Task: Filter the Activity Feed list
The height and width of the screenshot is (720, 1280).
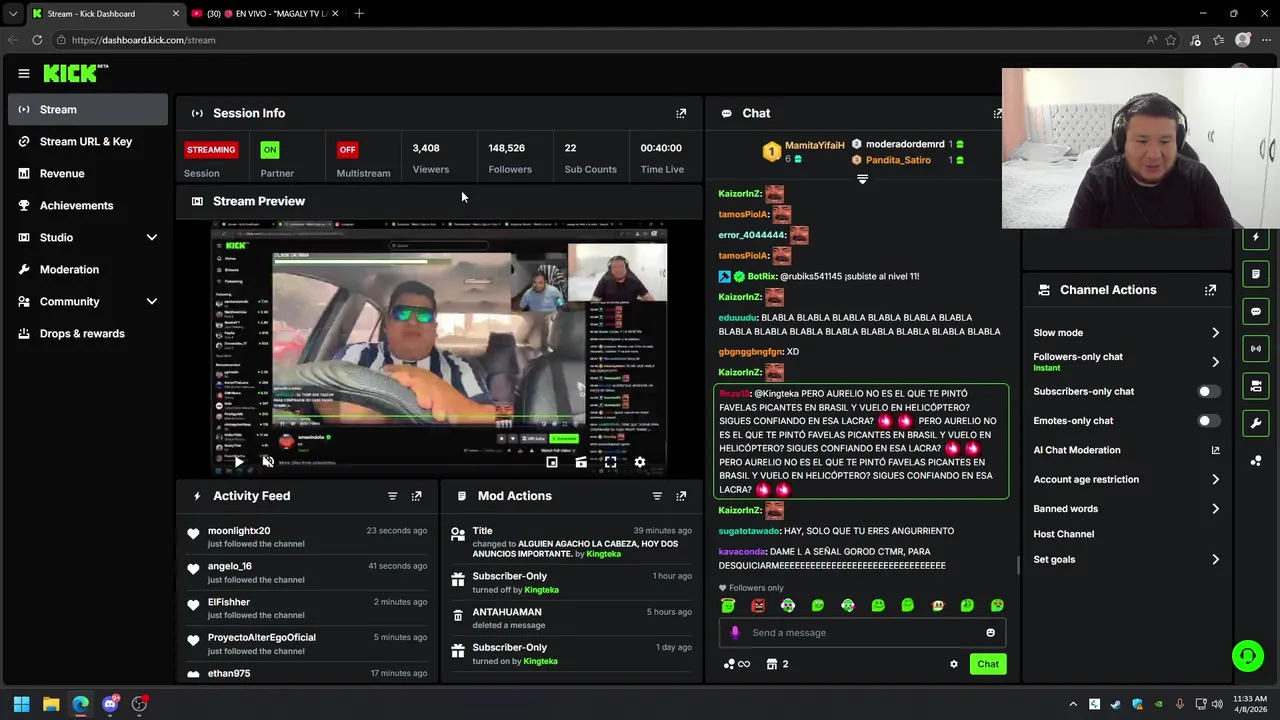Action: click(392, 496)
